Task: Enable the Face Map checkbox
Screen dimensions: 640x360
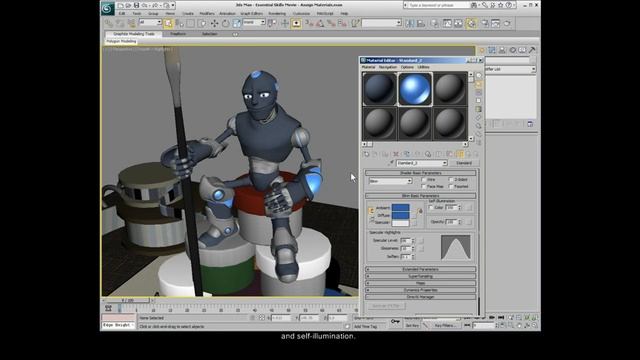Action: click(x=424, y=187)
